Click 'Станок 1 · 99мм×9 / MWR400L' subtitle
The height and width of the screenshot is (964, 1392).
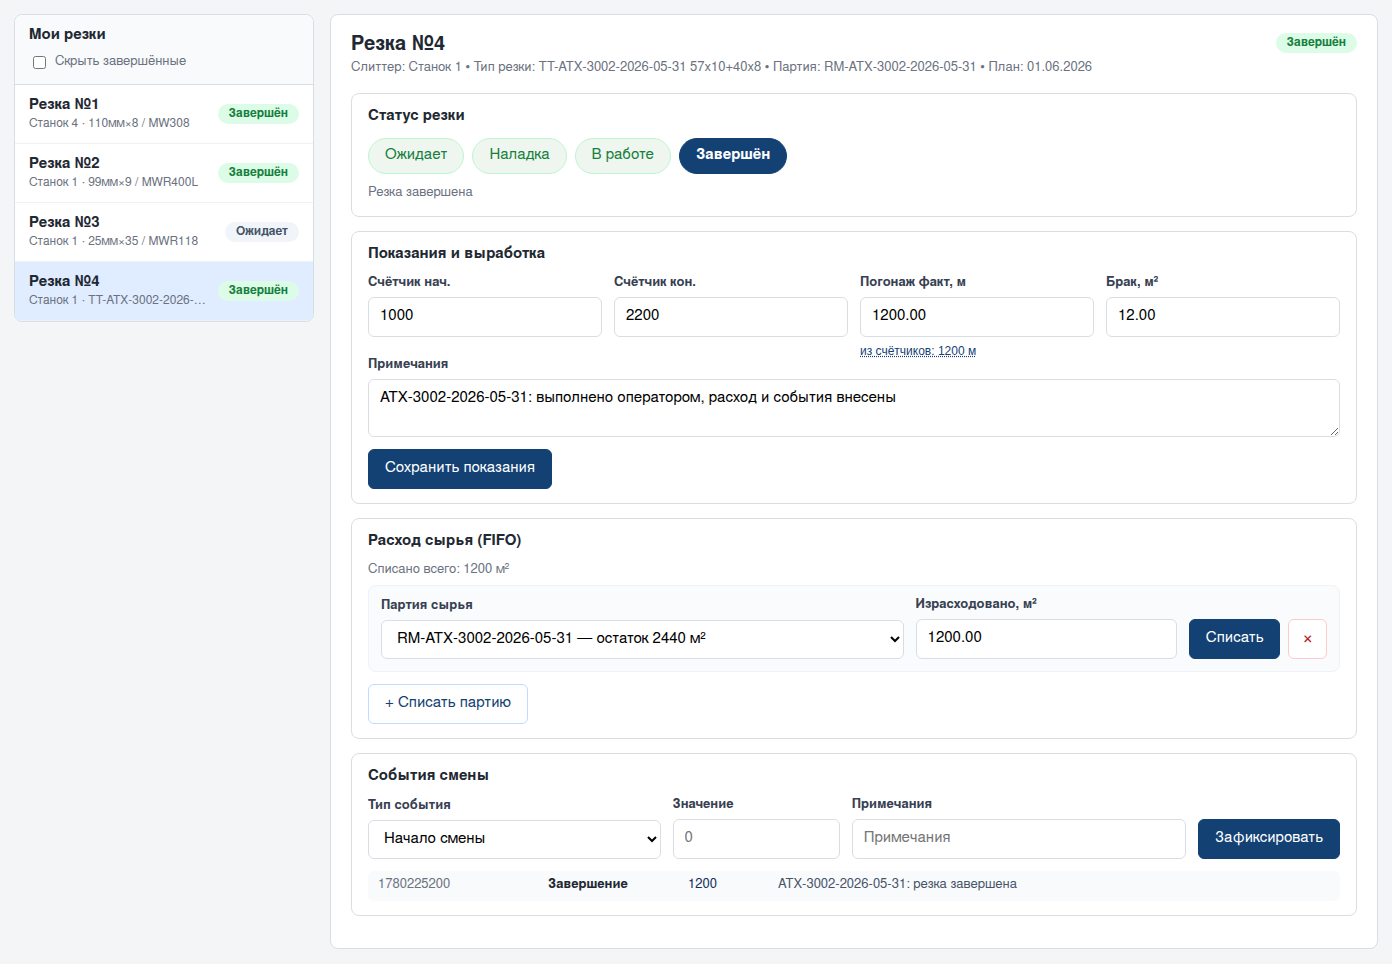tap(113, 182)
